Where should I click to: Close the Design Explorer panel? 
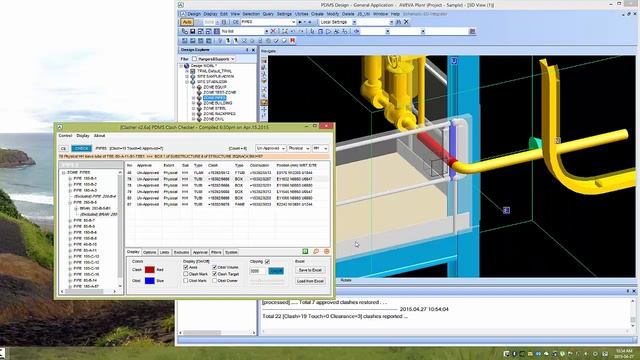tap(253, 50)
